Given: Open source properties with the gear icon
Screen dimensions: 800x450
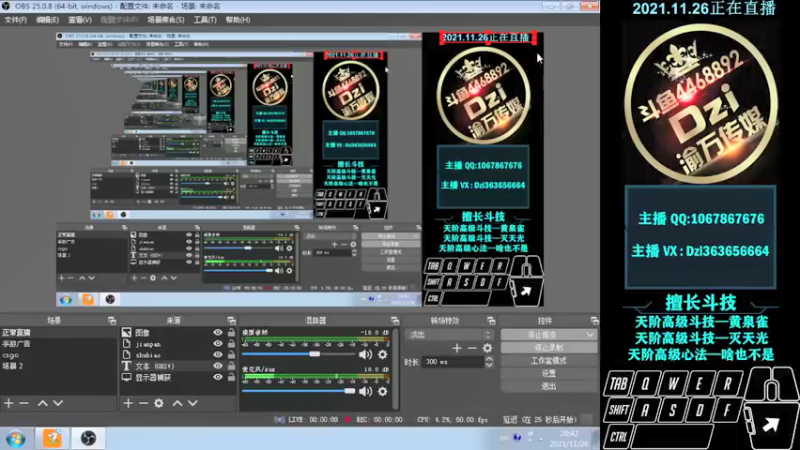Looking at the screenshot, I should [x=159, y=403].
